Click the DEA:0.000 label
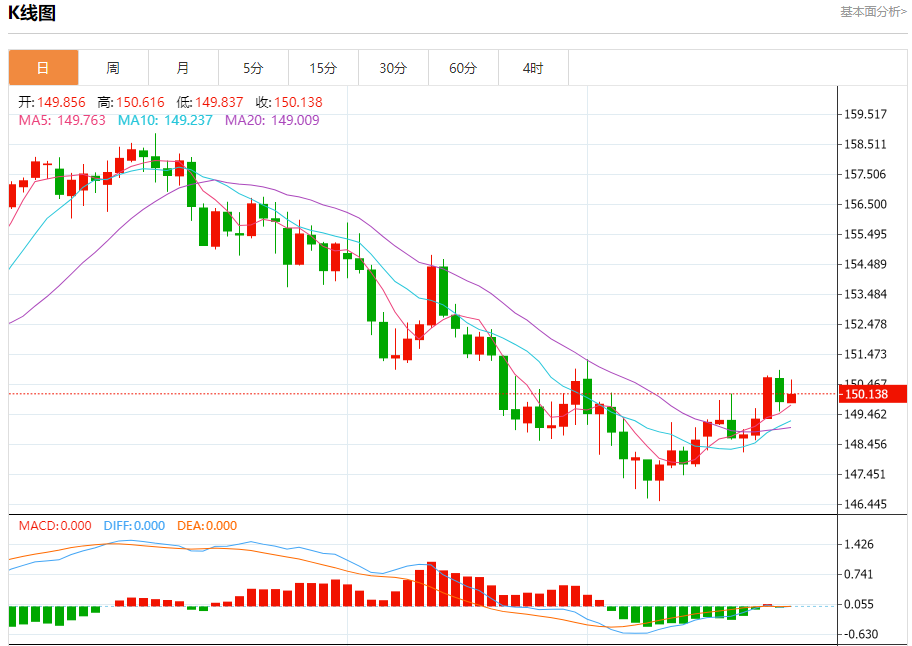The image size is (912, 646). click(207, 526)
